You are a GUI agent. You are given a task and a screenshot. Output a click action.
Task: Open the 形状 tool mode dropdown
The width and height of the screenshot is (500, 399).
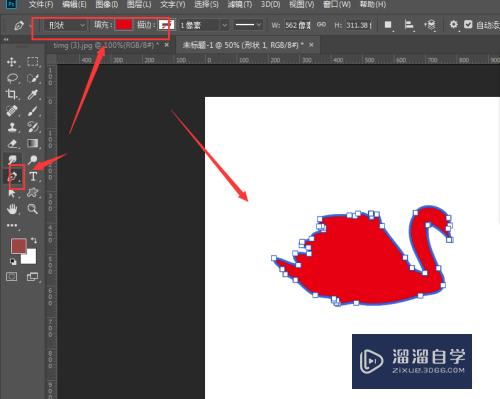click(x=65, y=25)
